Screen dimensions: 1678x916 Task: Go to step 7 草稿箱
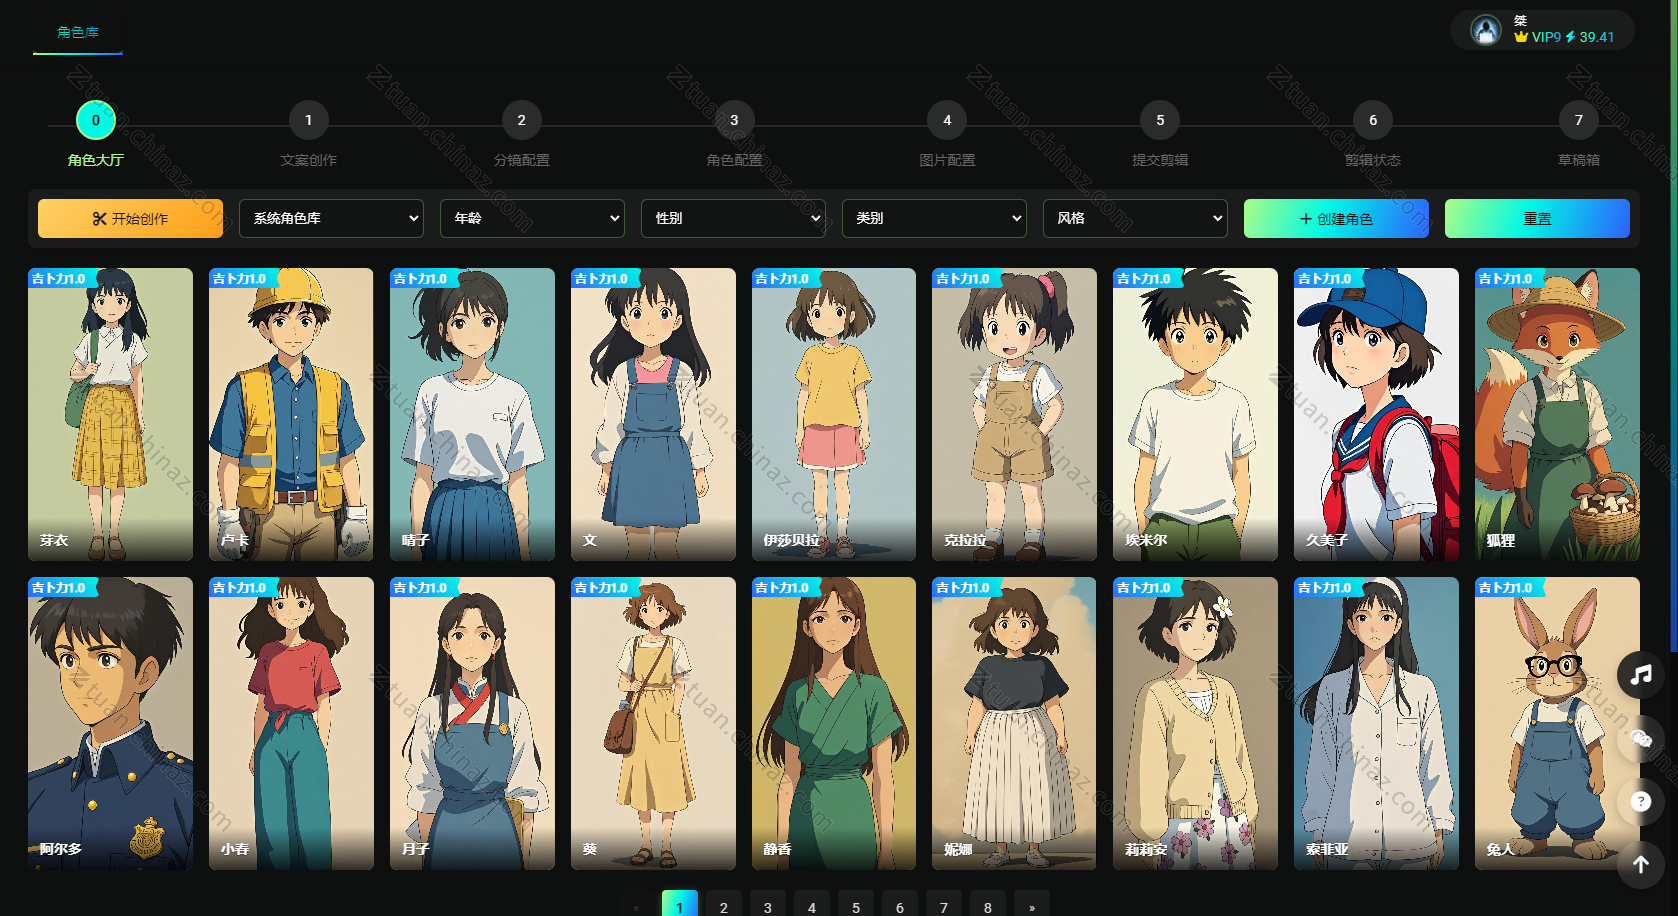[x=1579, y=120]
